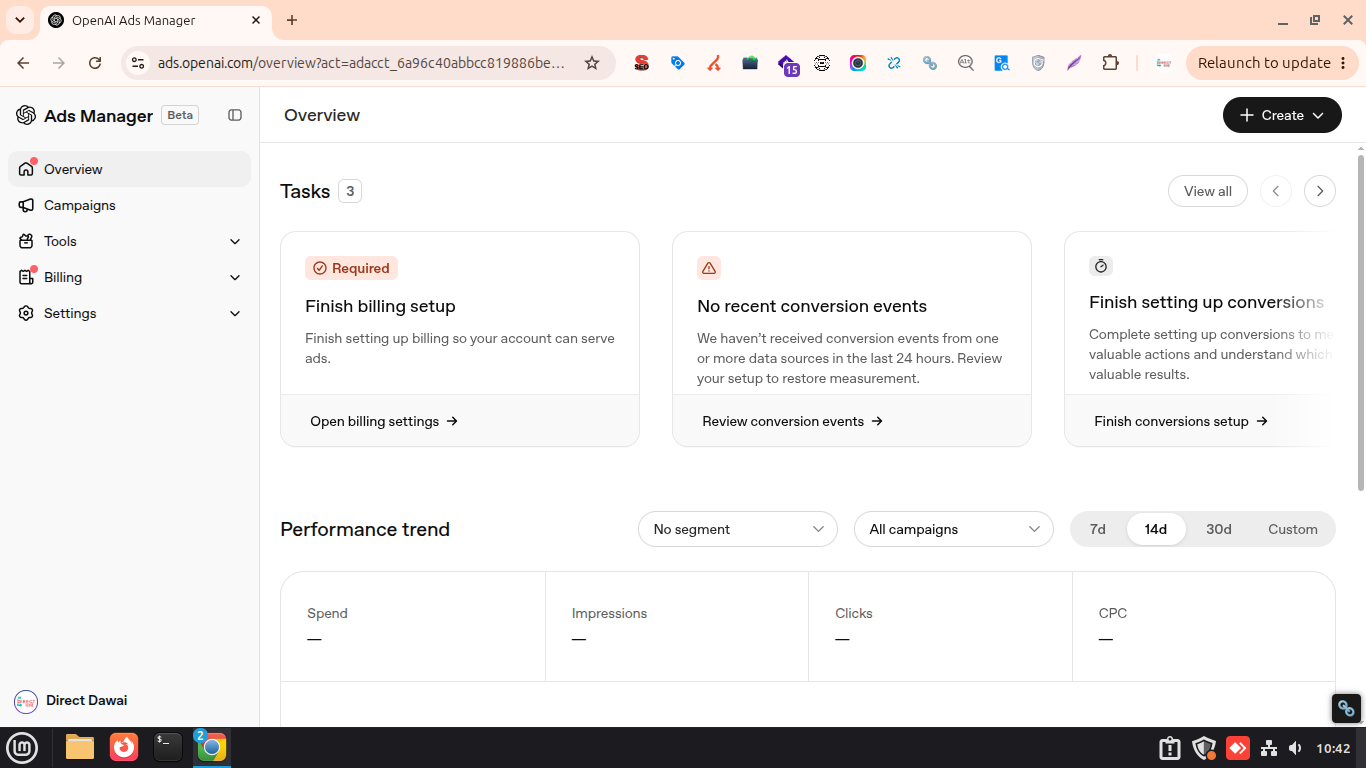
Task: Click the site info icon in address bar
Action: click(x=138, y=63)
